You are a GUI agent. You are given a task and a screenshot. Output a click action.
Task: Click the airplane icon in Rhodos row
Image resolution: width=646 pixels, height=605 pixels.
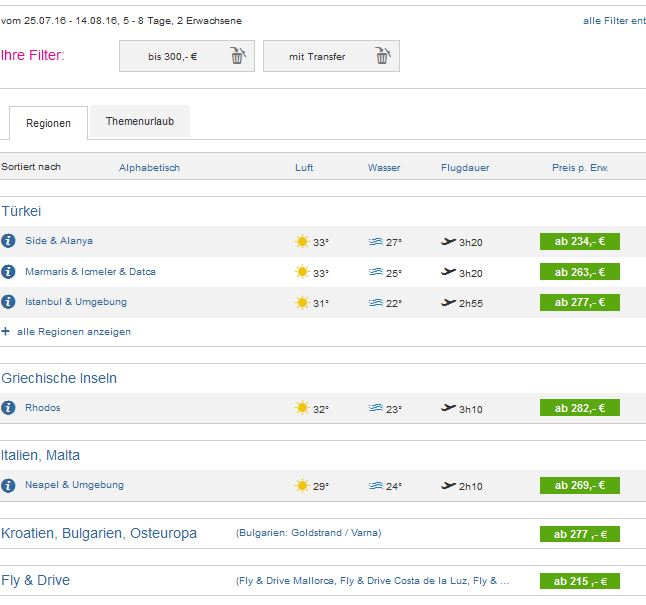tap(448, 408)
